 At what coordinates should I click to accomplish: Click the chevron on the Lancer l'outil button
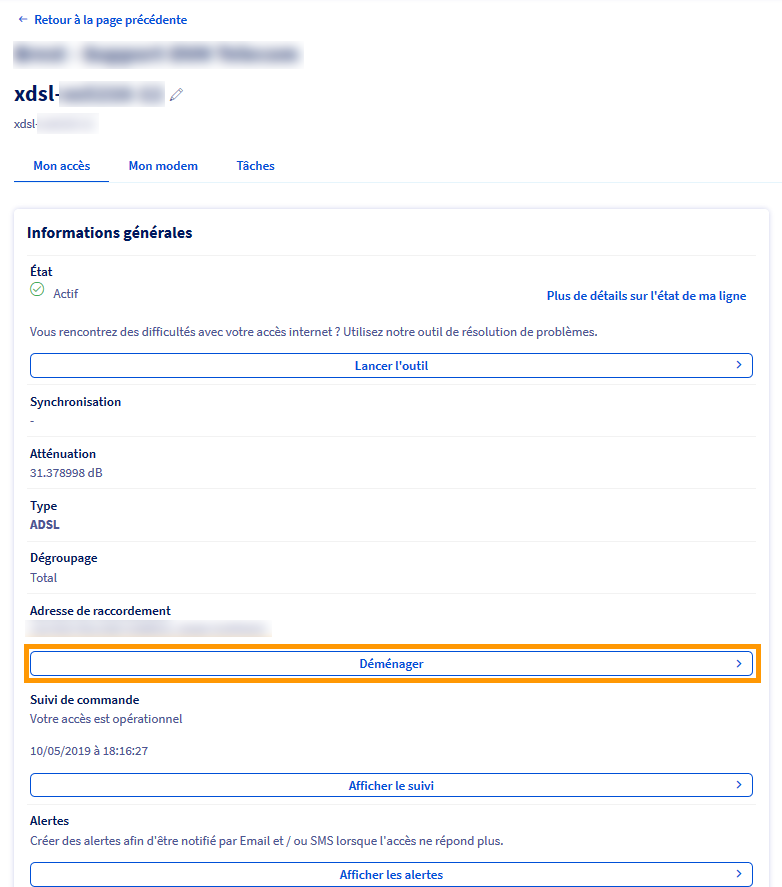point(738,365)
